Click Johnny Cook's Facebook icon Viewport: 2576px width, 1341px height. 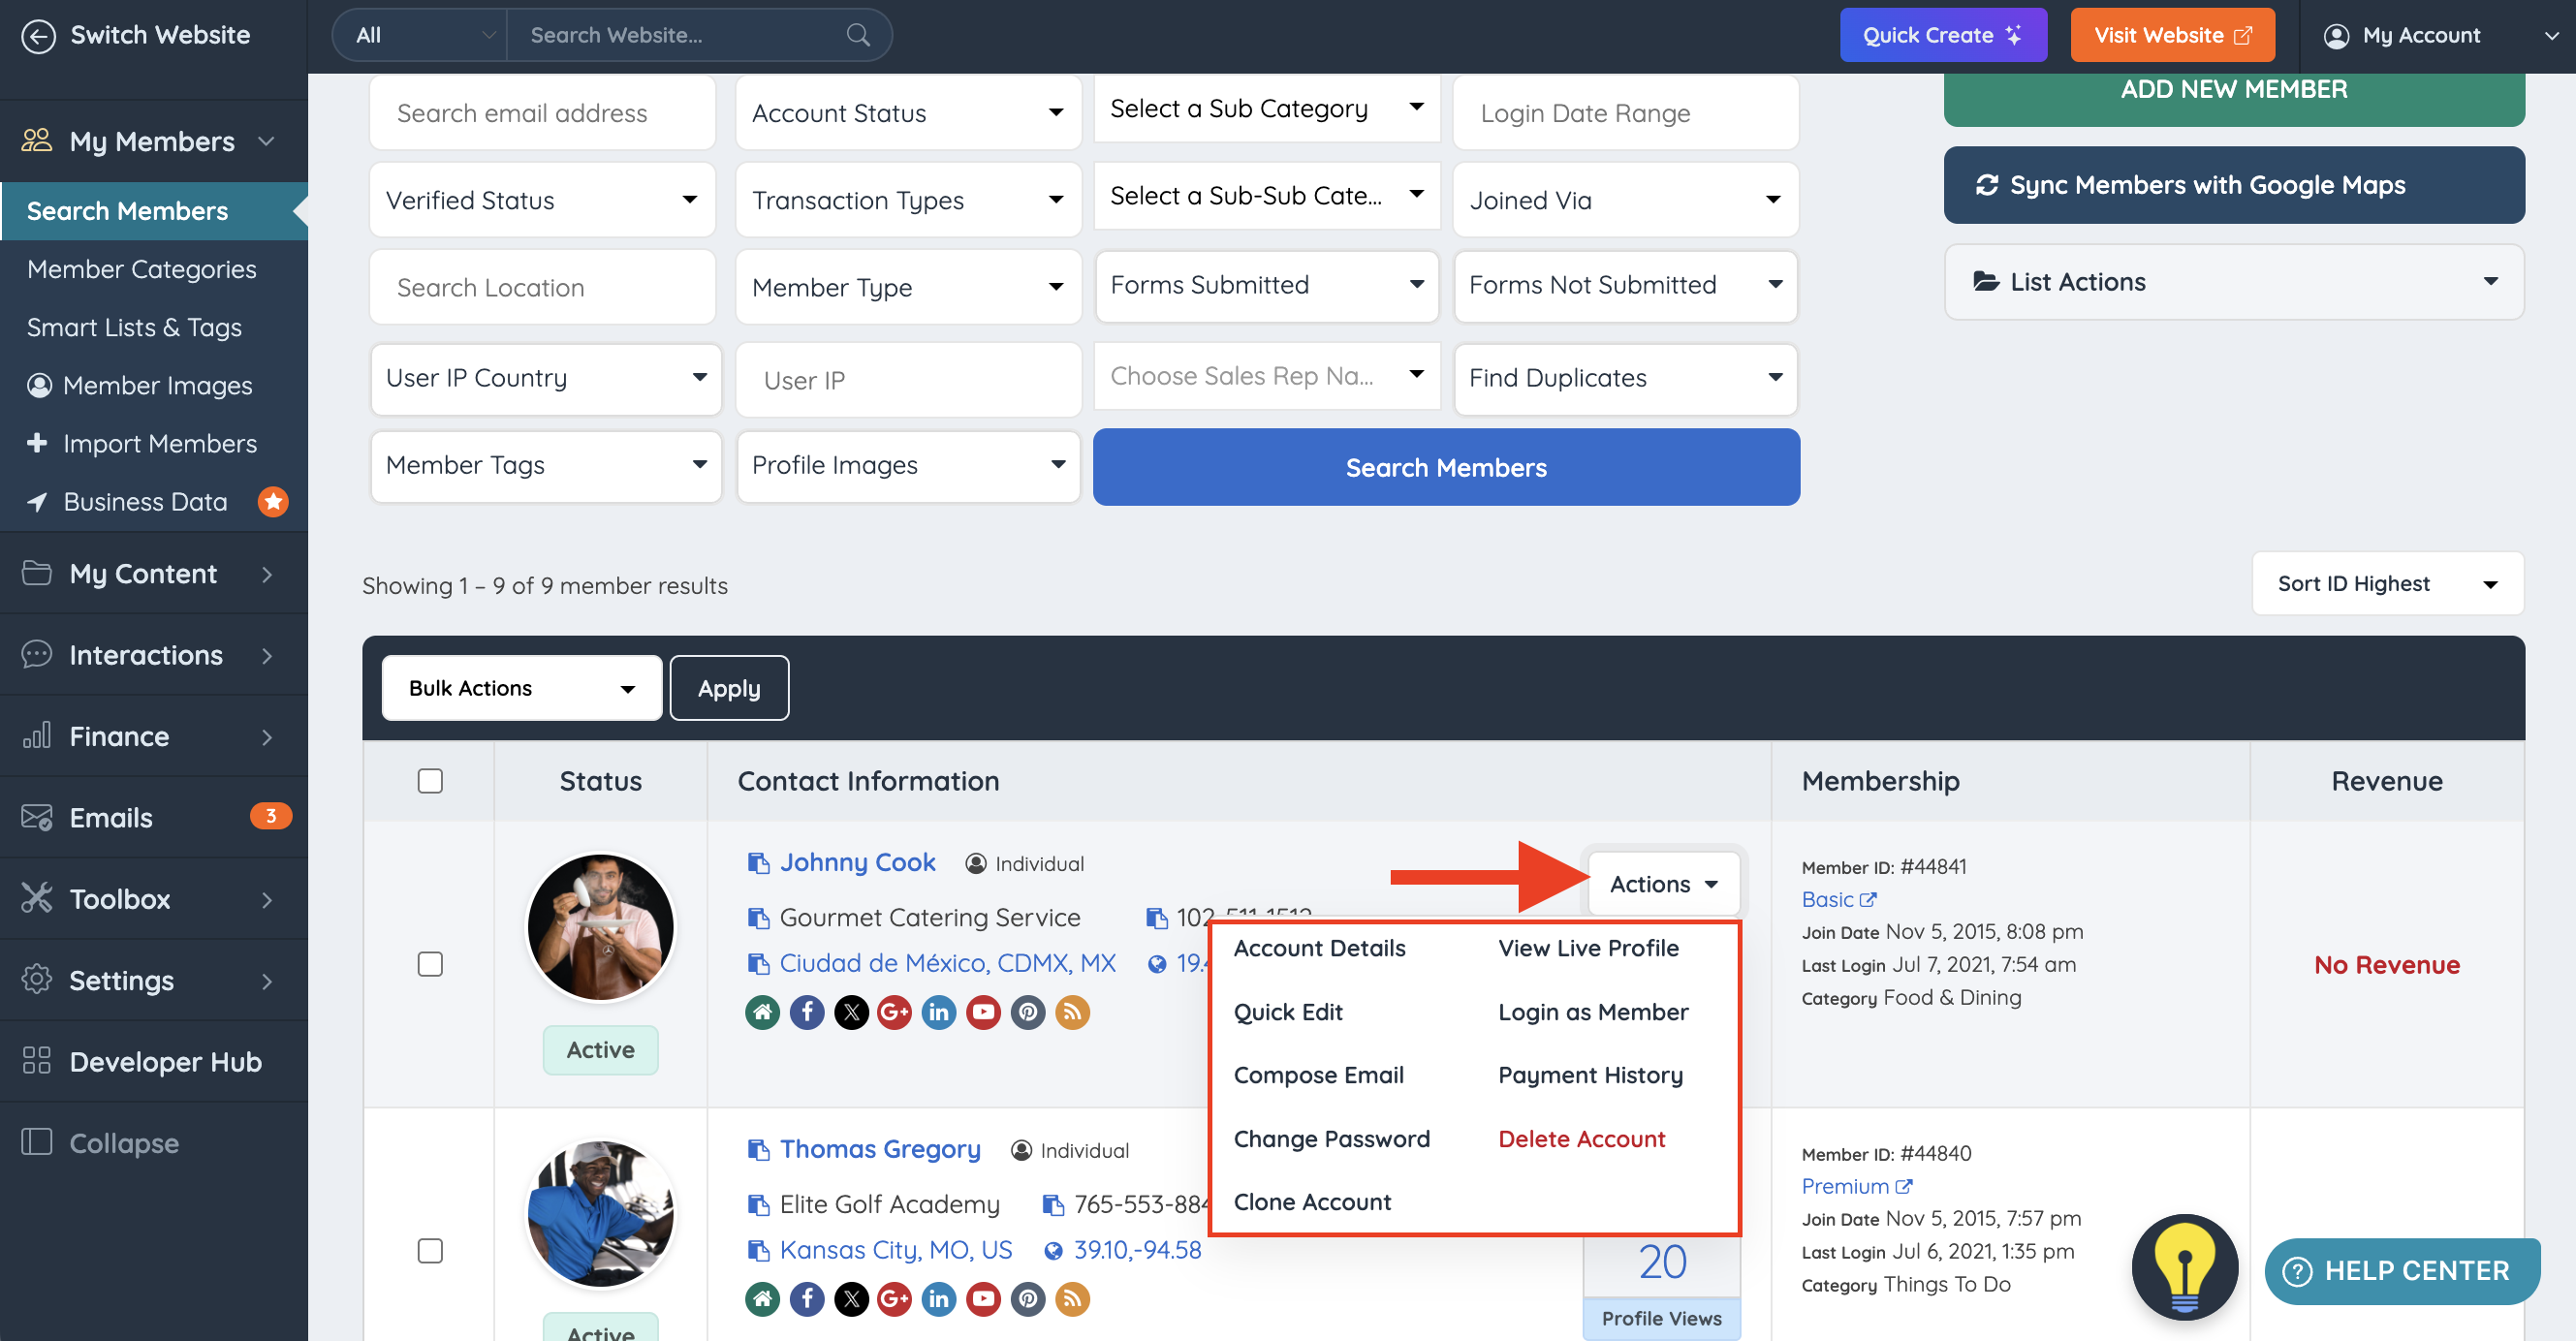(x=807, y=1012)
